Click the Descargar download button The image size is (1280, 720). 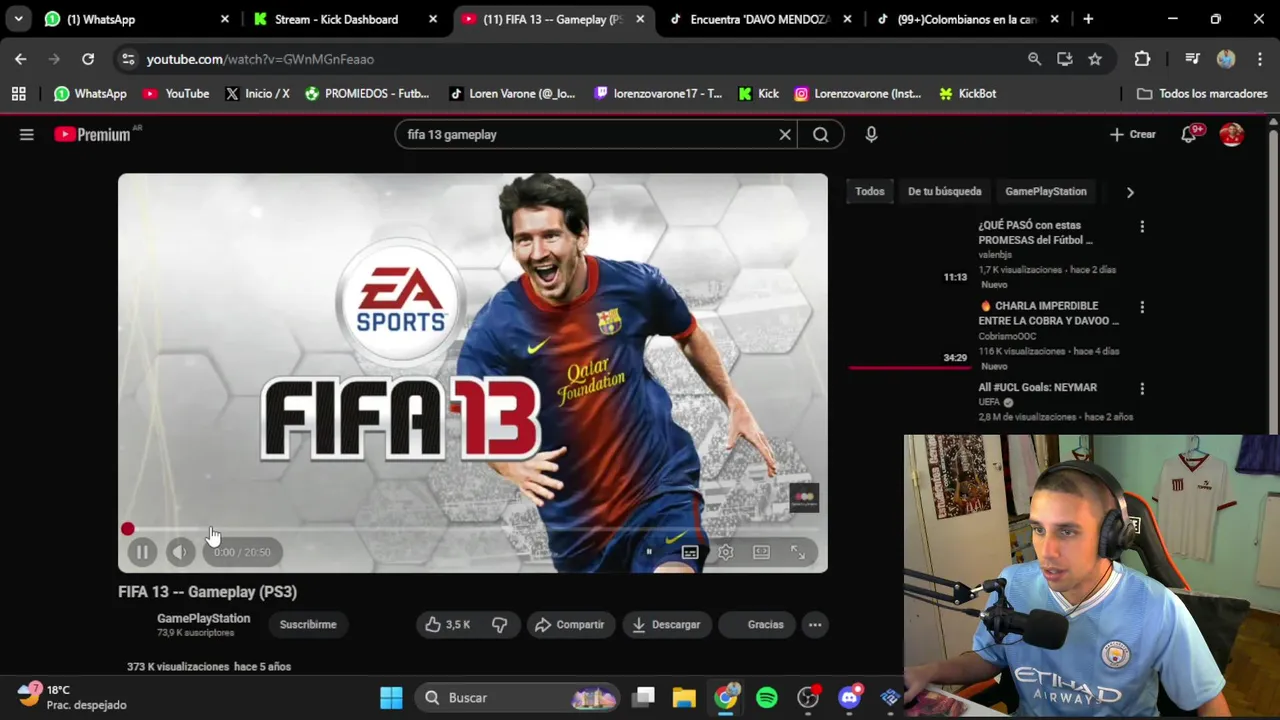667,624
